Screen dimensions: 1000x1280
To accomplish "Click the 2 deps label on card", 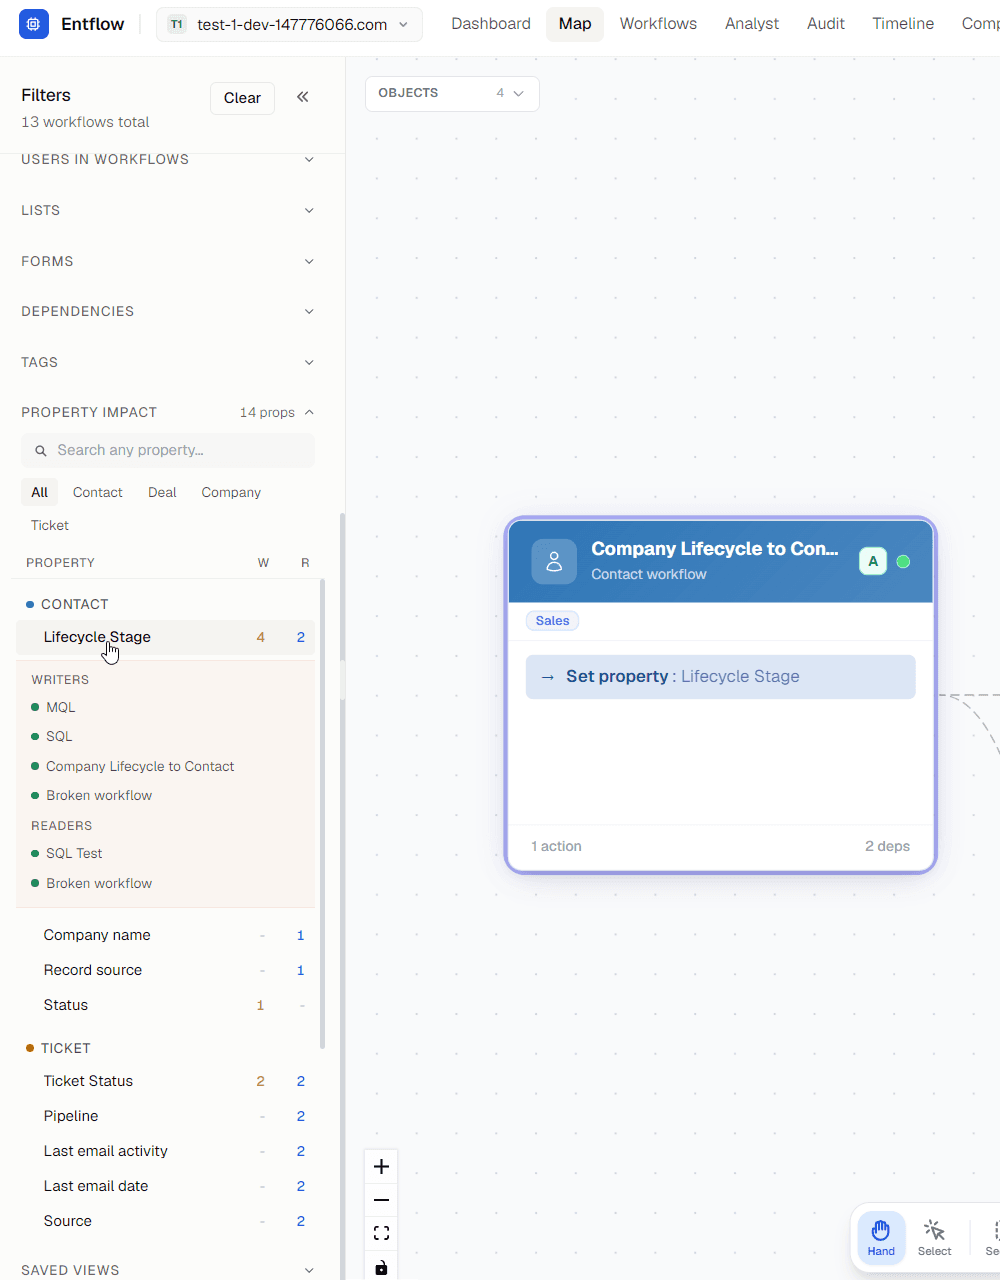I will (887, 846).
